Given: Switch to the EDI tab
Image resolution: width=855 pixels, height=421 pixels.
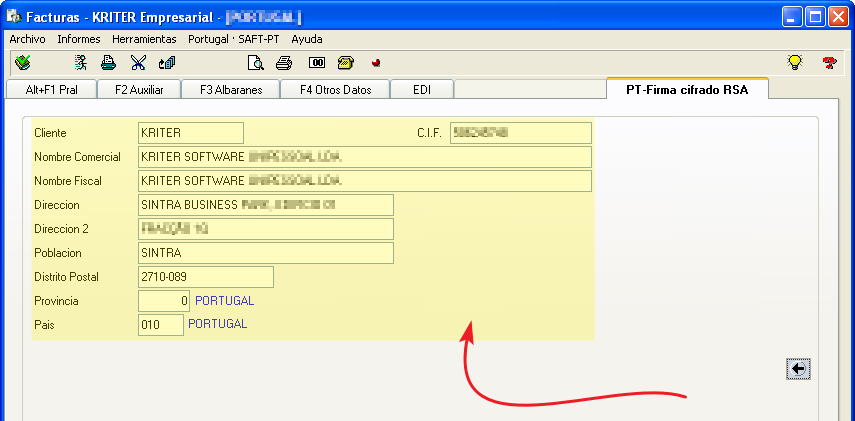Looking at the screenshot, I should pyautogui.click(x=422, y=90).
